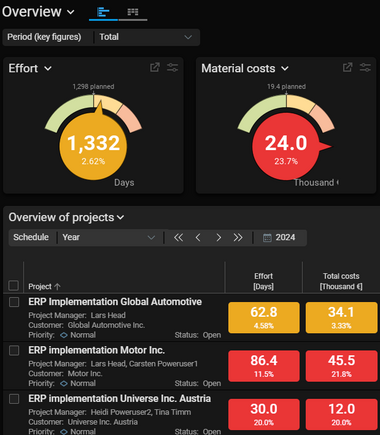Sort by the Project column header
Viewport: 380px width, 435px height.
click(40, 286)
